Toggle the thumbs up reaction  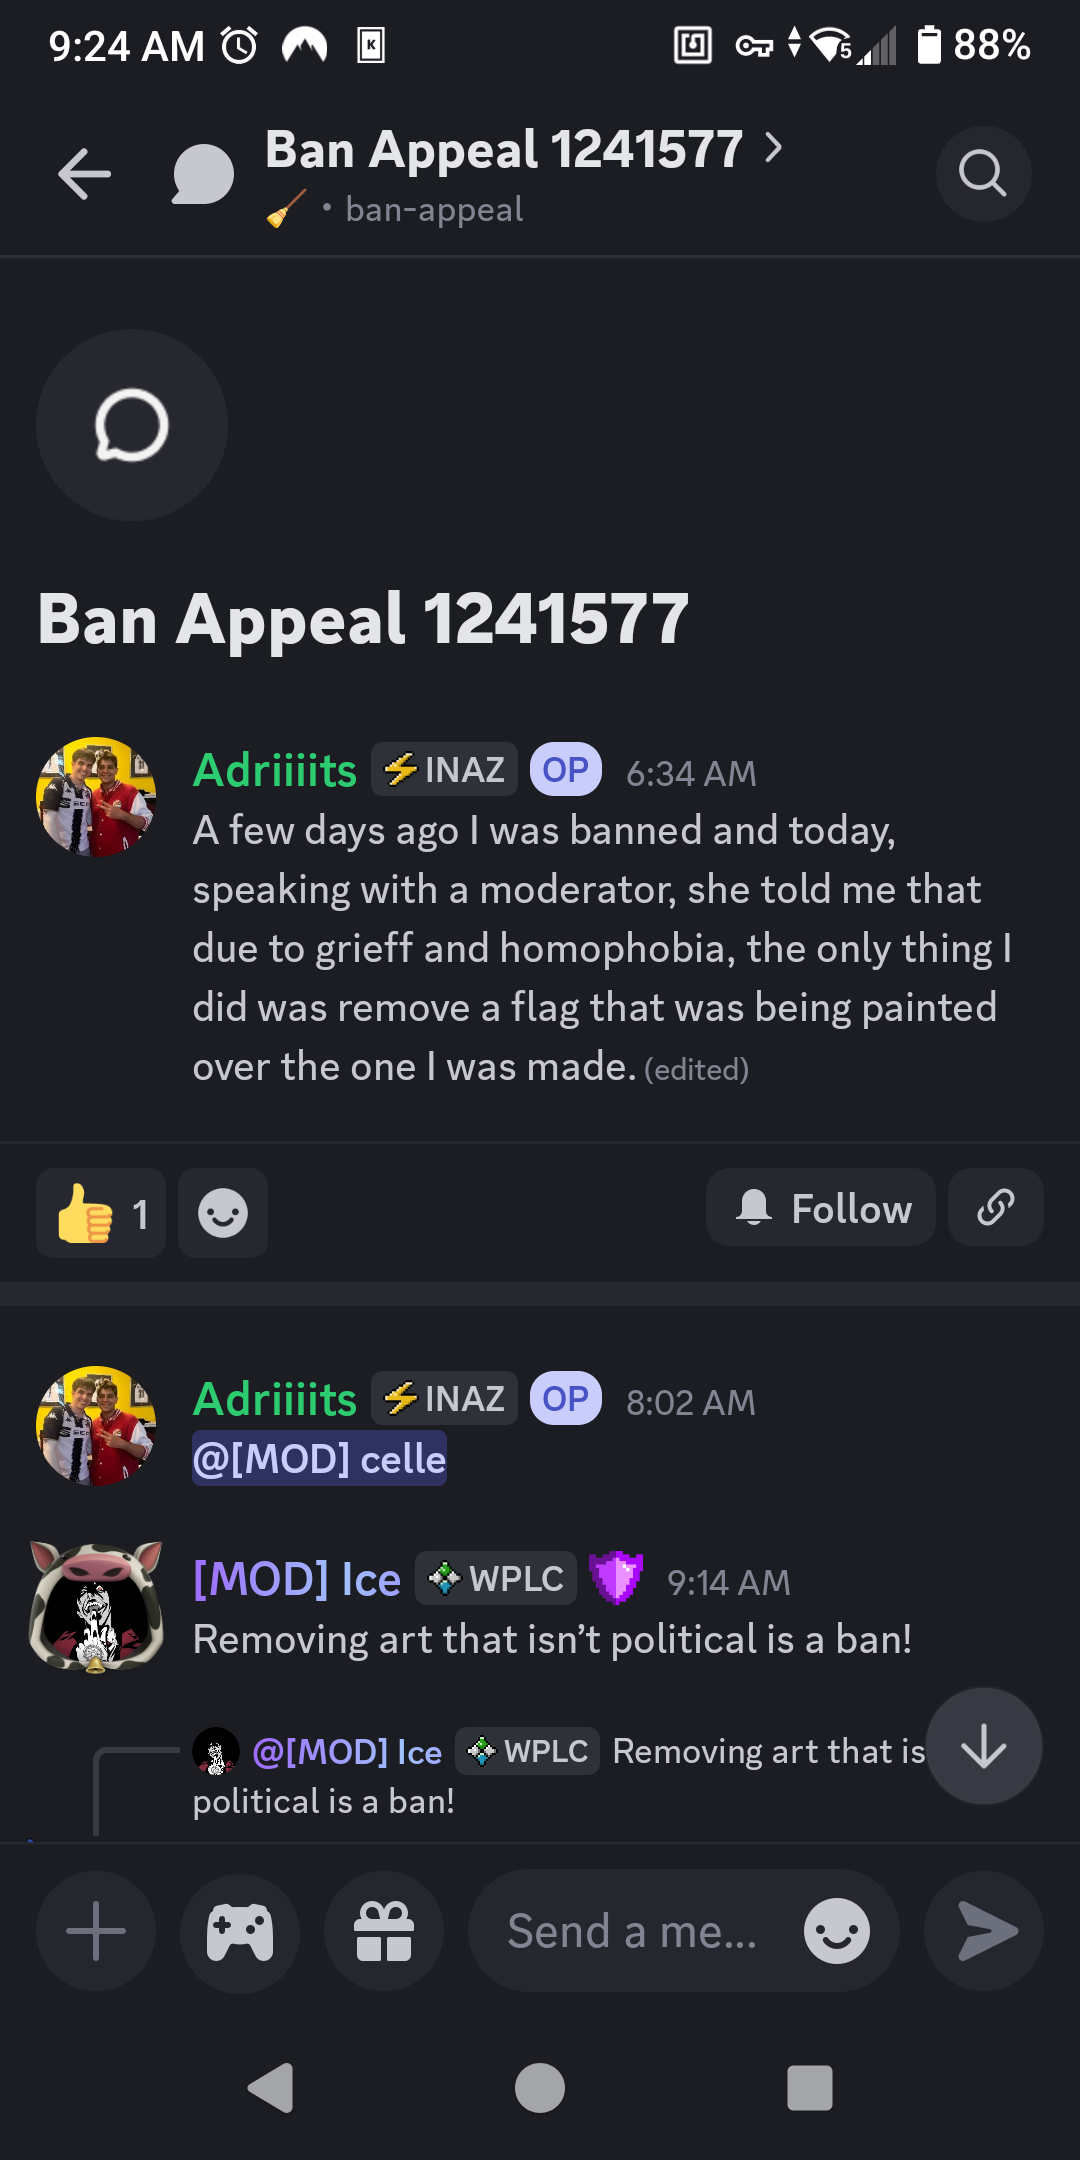click(101, 1213)
